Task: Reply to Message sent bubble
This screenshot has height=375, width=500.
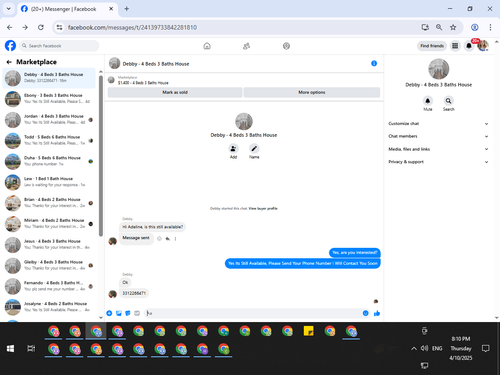Action: [168, 239]
